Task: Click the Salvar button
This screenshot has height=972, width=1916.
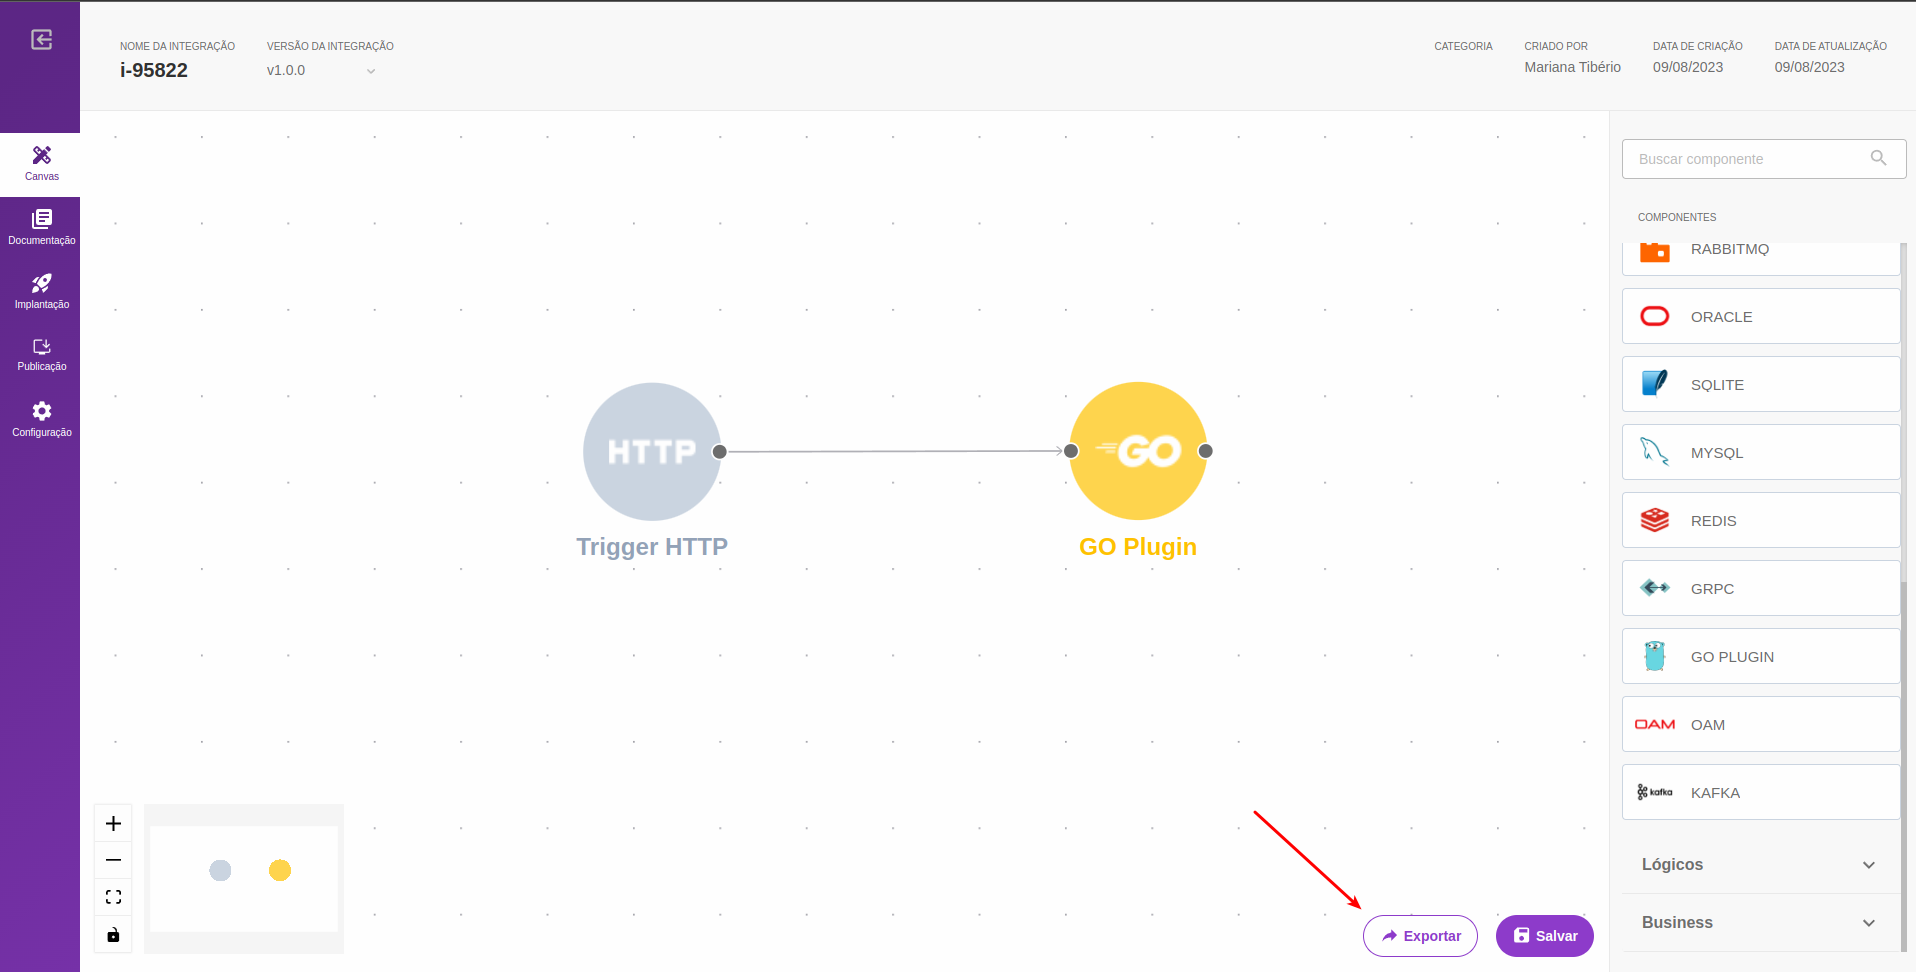Action: tap(1544, 936)
